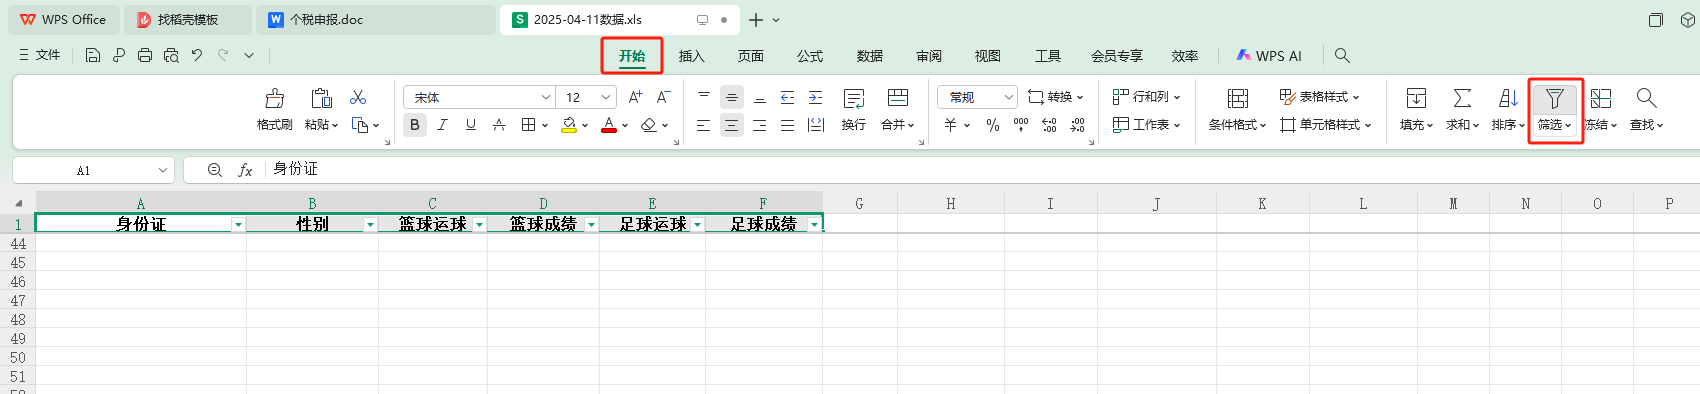The width and height of the screenshot is (1700, 394).
Task: Click the freeze panes (冻结) icon
Action: tap(1601, 98)
